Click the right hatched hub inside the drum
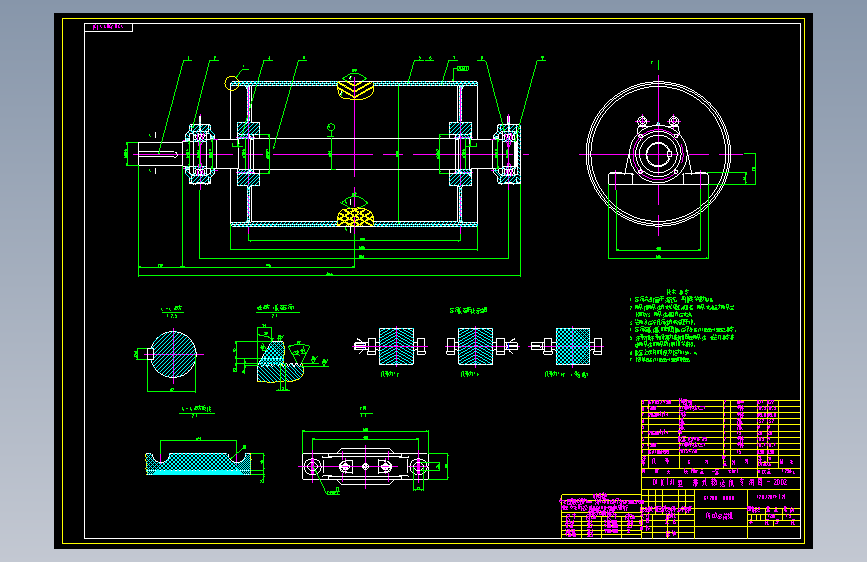The height and width of the screenshot is (562, 867). [460, 154]
